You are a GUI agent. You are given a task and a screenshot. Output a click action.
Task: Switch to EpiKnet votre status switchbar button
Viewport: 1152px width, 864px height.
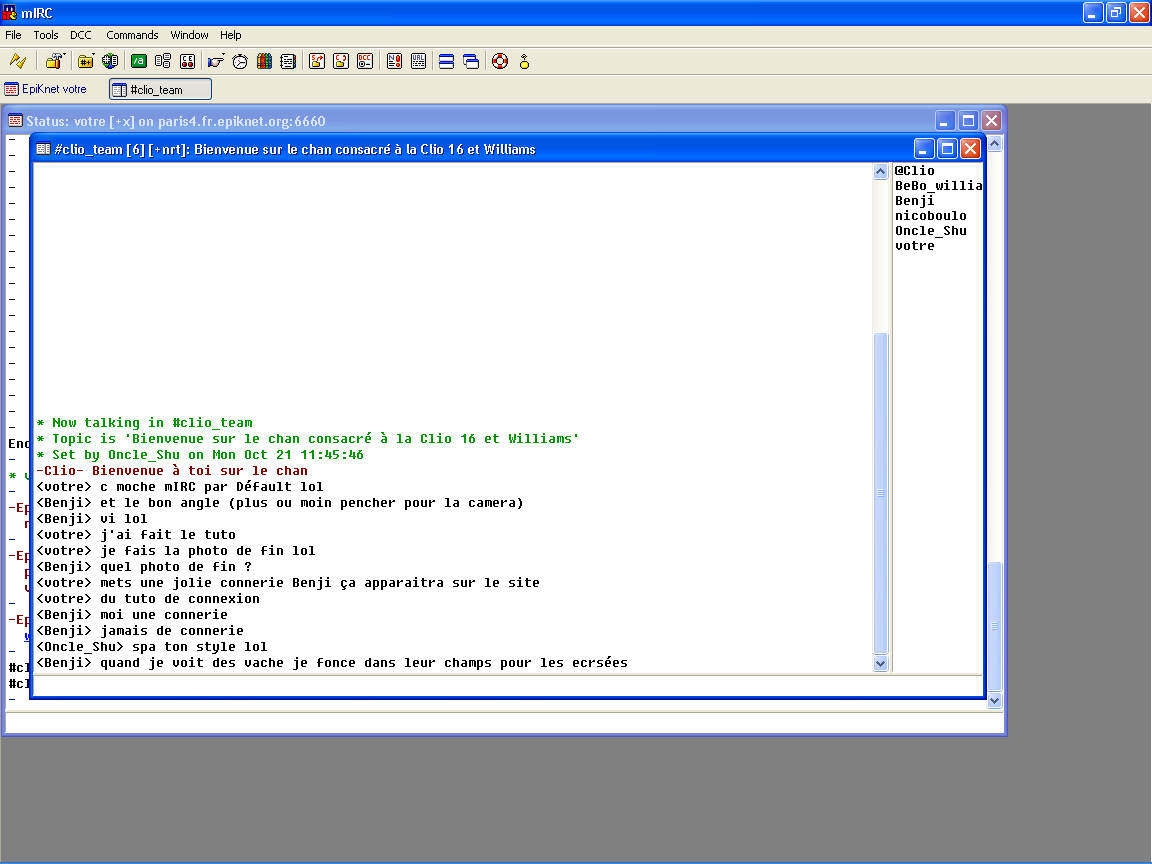point(46,89)
